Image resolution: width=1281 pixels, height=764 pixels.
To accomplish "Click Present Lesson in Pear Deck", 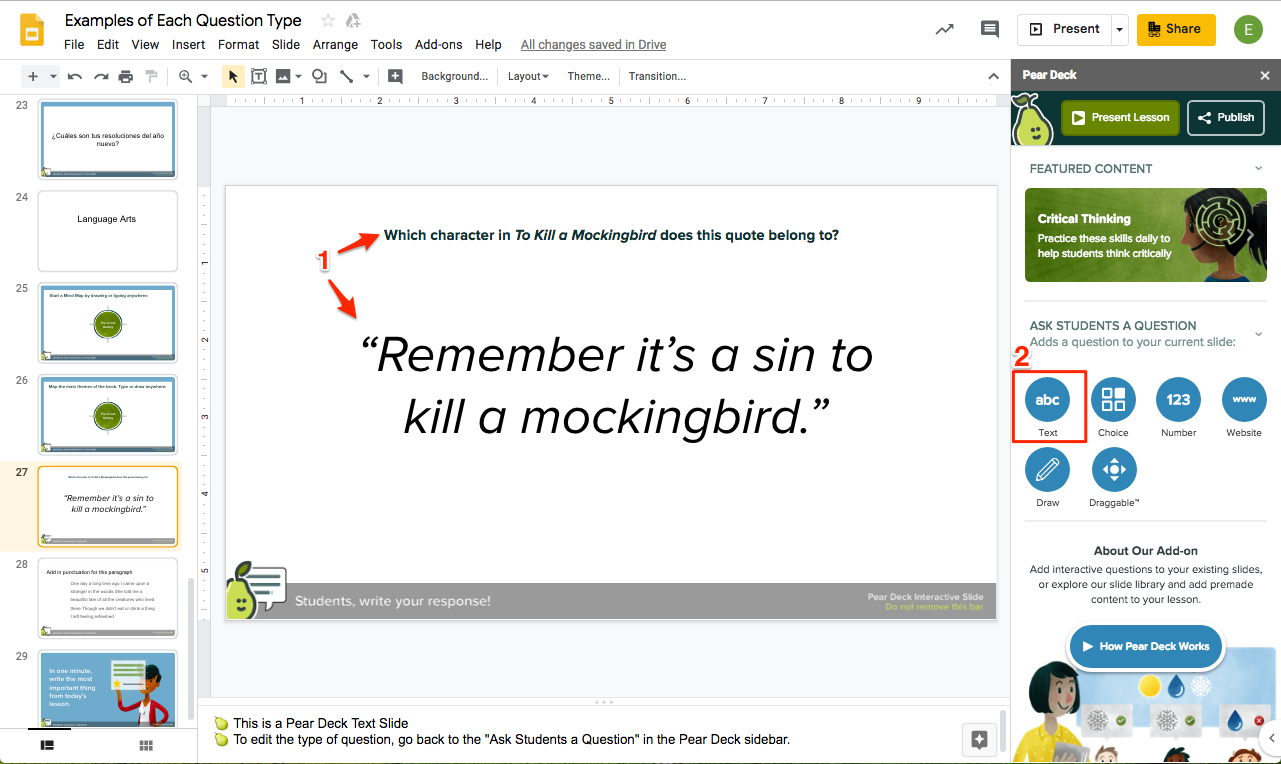I will [x=1120, y=117].
